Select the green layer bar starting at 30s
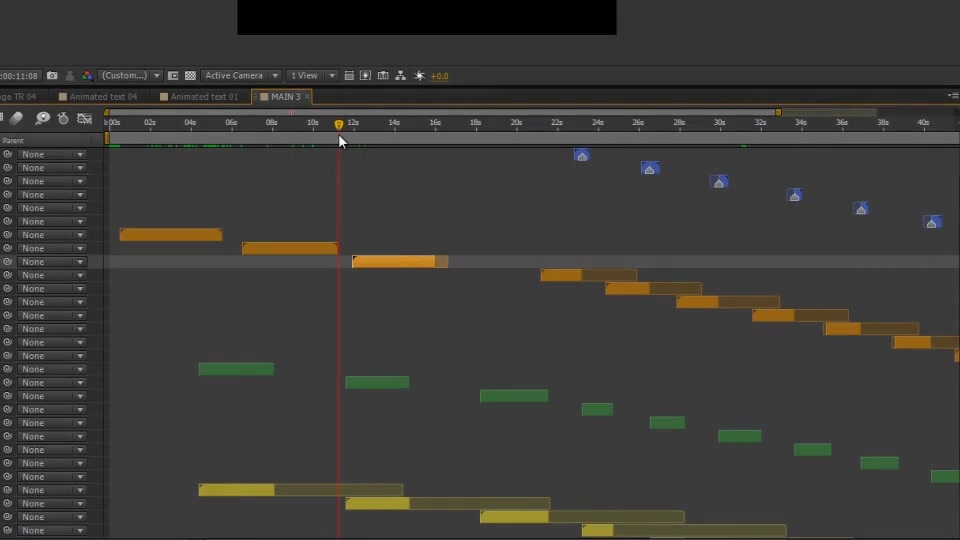Screen dimensions: 960x540 (x=740, y=436)
